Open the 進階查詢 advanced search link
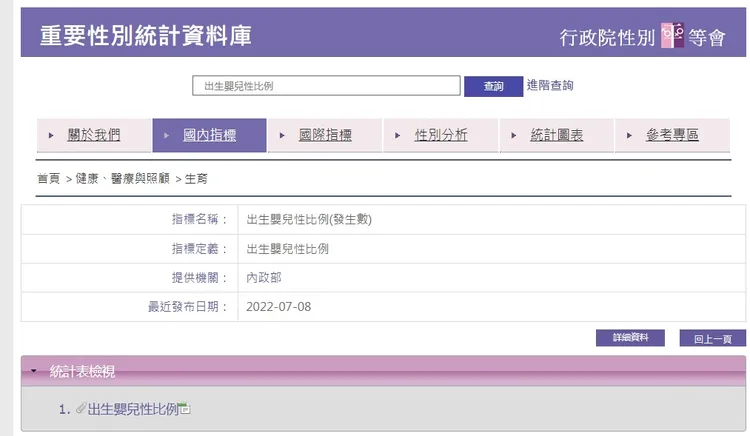Image resolution: width=750 pixels, height=436 pixels. click(x=550, y=86)
